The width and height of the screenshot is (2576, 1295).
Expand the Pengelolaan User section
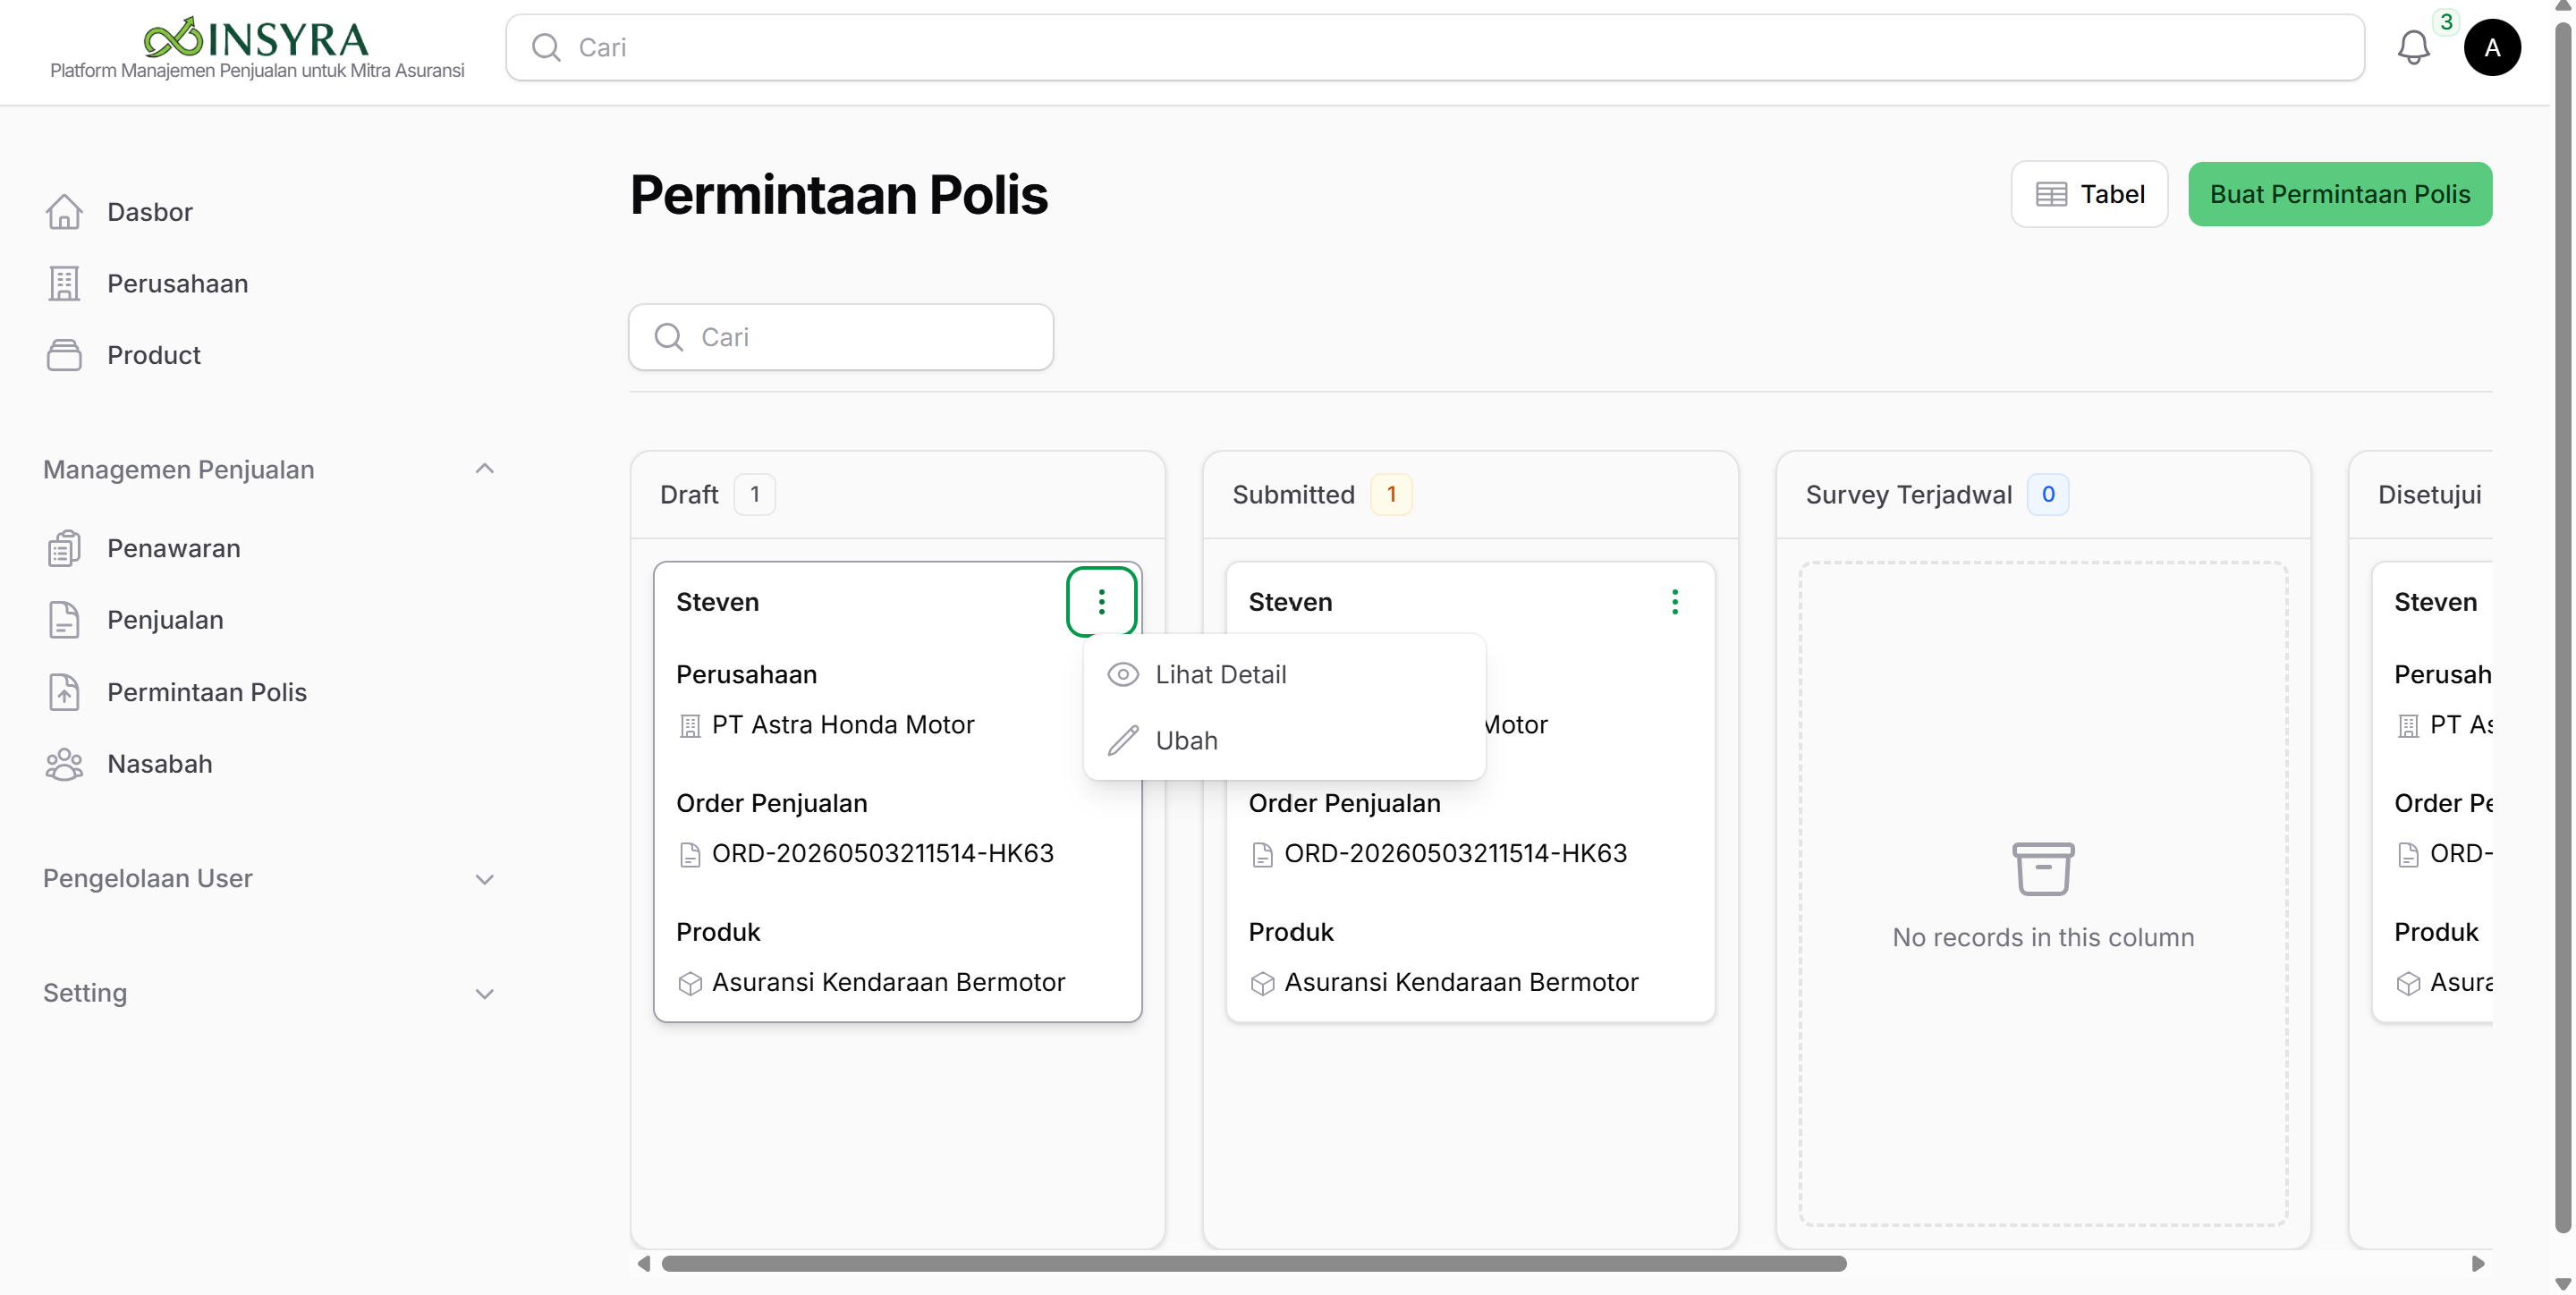[x=484, y=879]
